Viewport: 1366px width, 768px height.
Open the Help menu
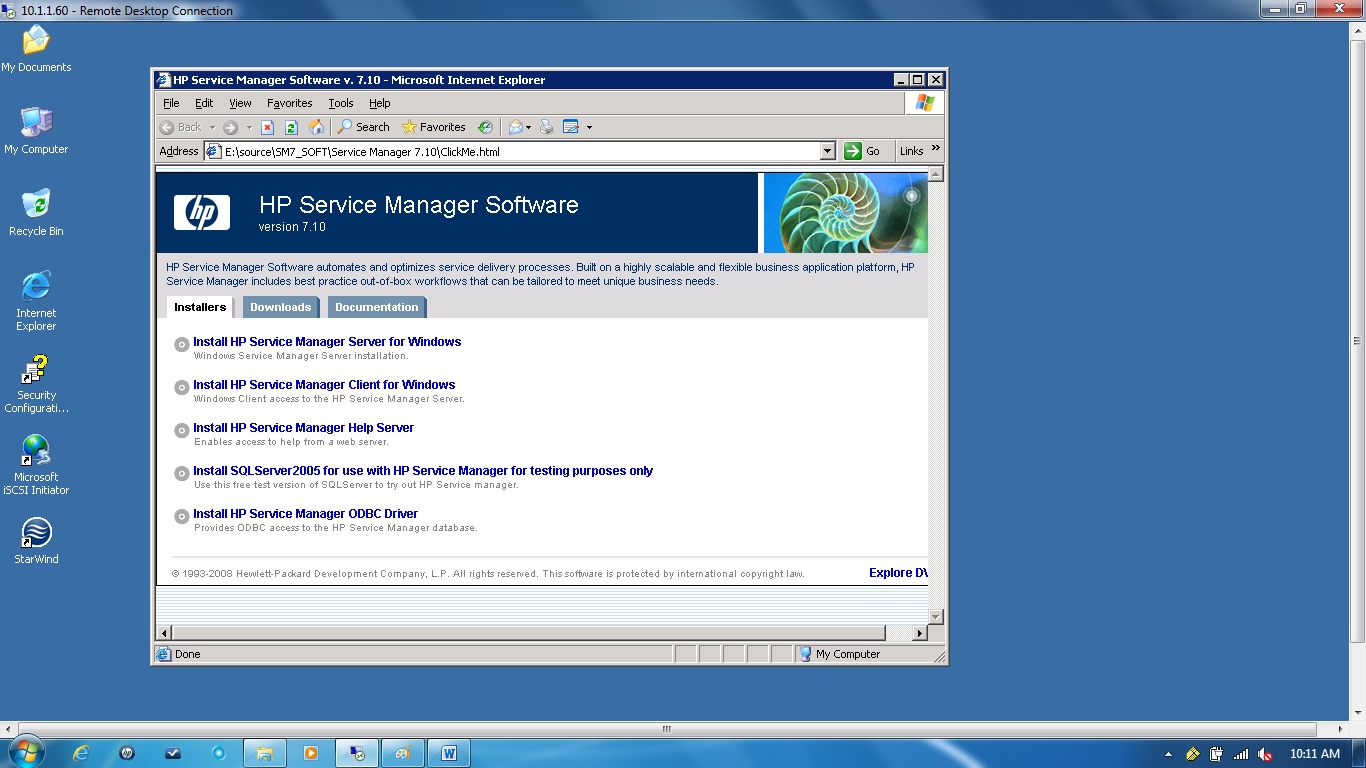point(379,103)
